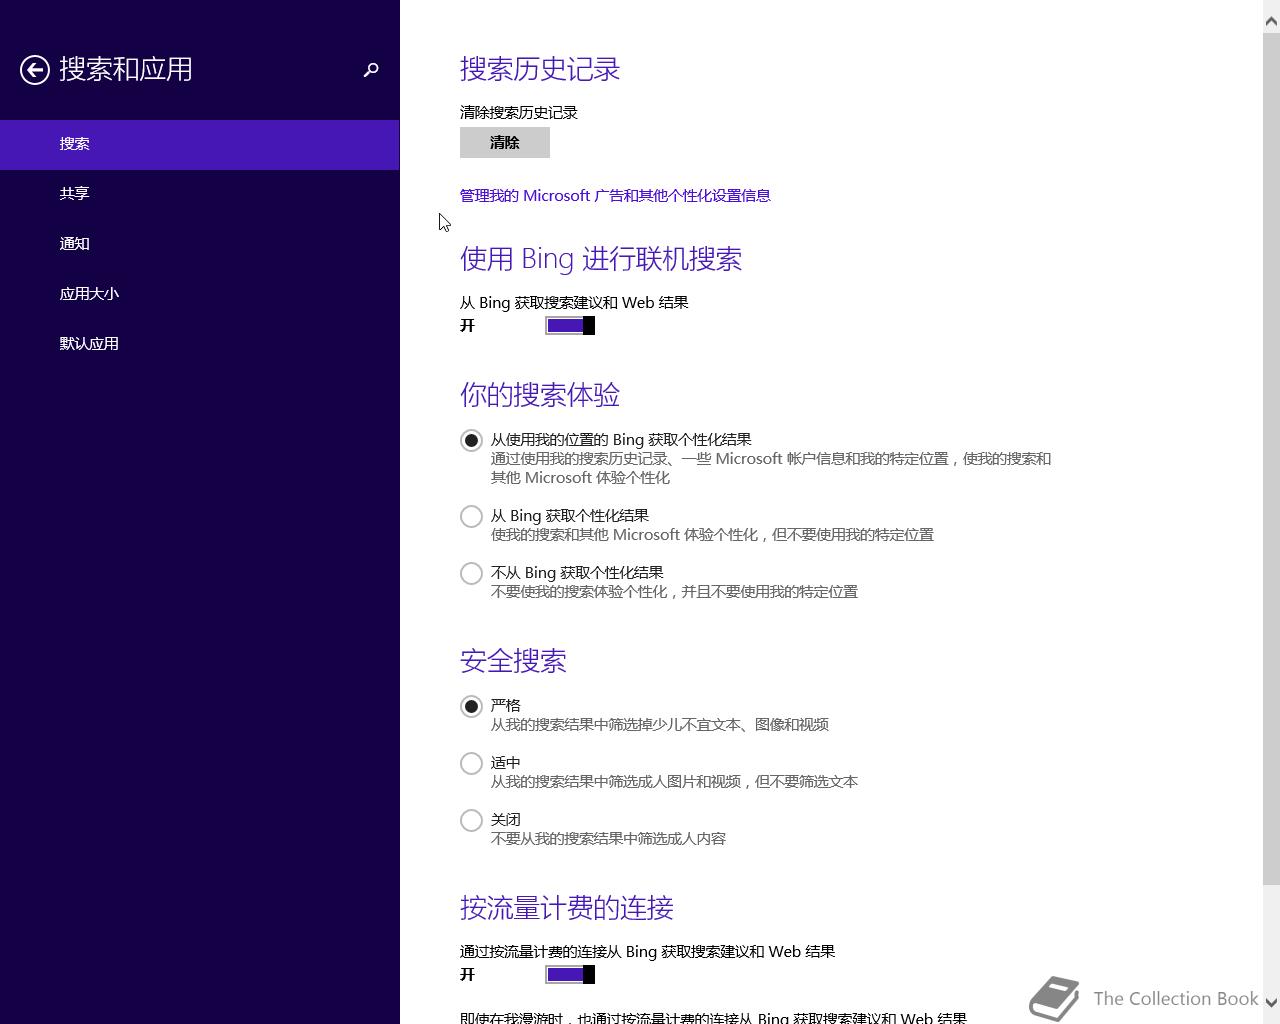1280x1024 pixels.
Task: Open the search magnifier icon in sidebar
Action: [371, 70]
